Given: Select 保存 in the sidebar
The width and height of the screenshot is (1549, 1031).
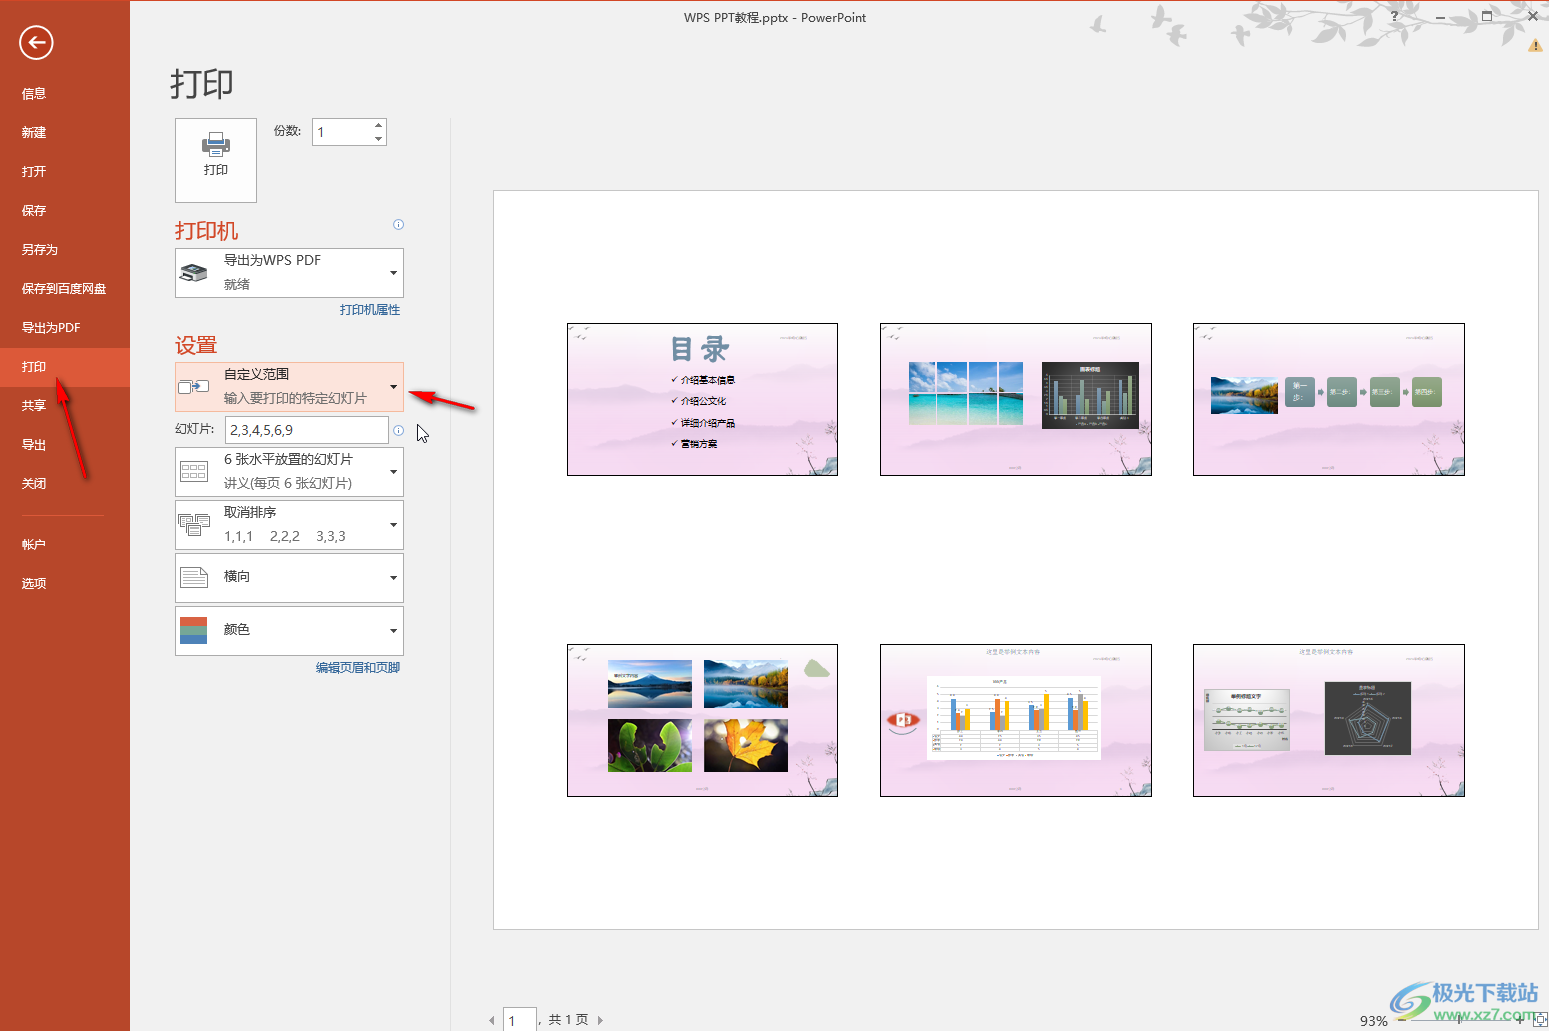Looking at the screenshot, I should tap(65, 210).
